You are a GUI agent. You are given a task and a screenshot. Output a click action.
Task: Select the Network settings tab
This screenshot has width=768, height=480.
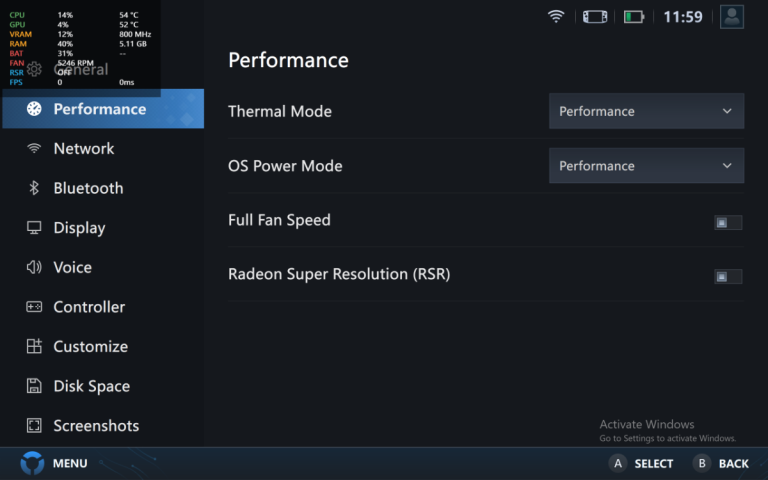tap(84, 148)
